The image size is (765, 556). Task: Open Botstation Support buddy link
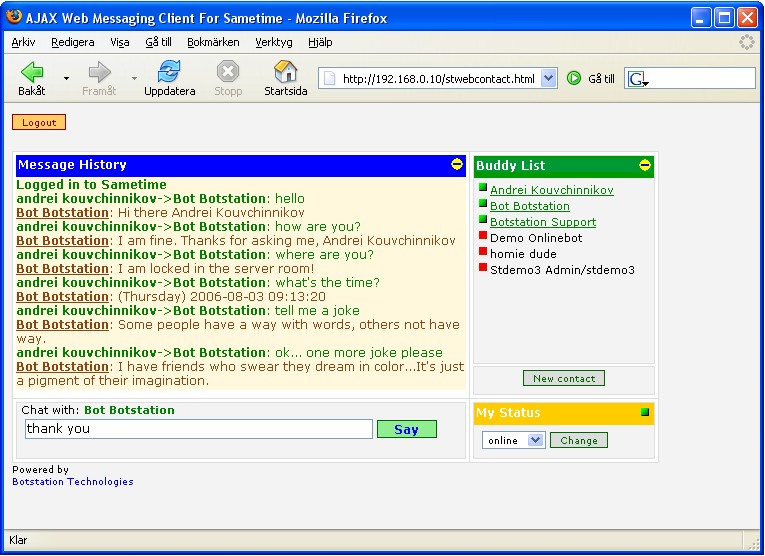(543, 222)
